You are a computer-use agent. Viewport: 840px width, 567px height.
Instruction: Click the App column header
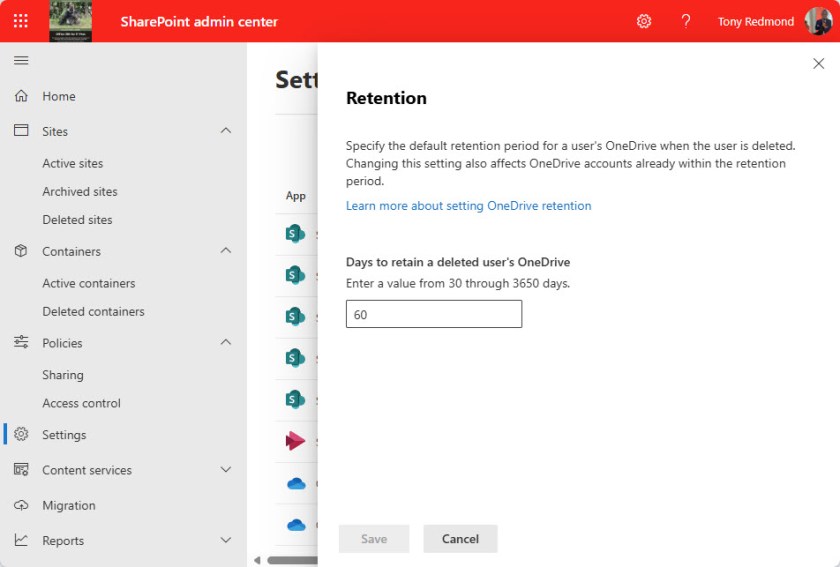[x=296, y=196]
